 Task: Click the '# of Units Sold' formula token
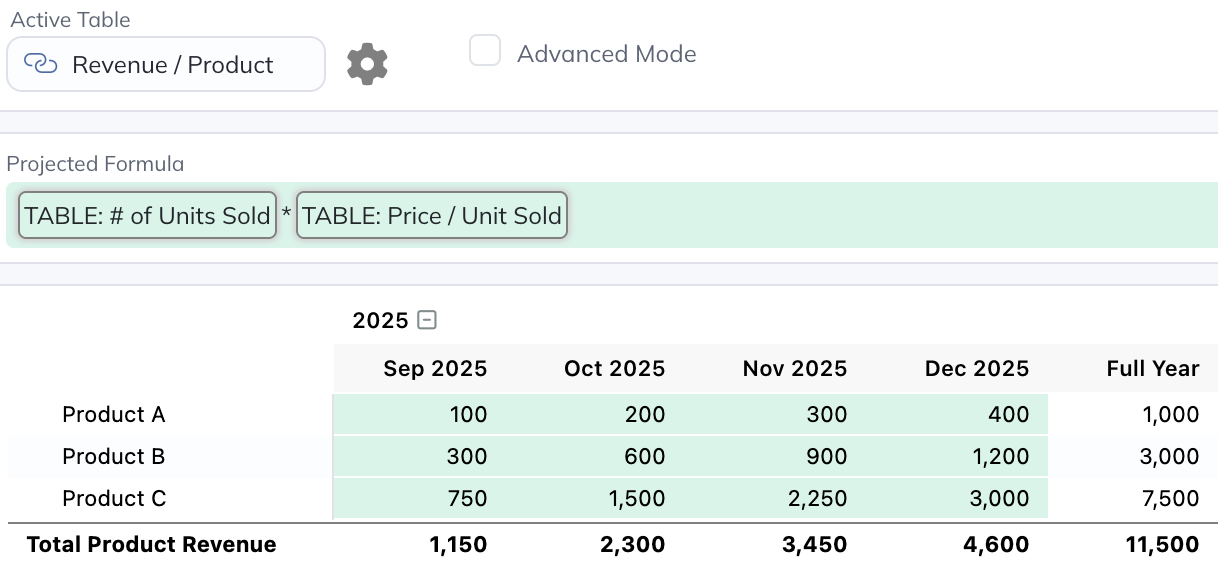point(147,215)
